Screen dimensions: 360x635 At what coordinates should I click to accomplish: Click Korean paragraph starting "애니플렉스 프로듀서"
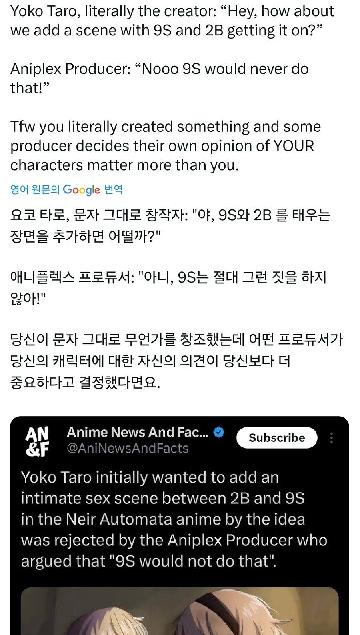click(x=168, y=288)
